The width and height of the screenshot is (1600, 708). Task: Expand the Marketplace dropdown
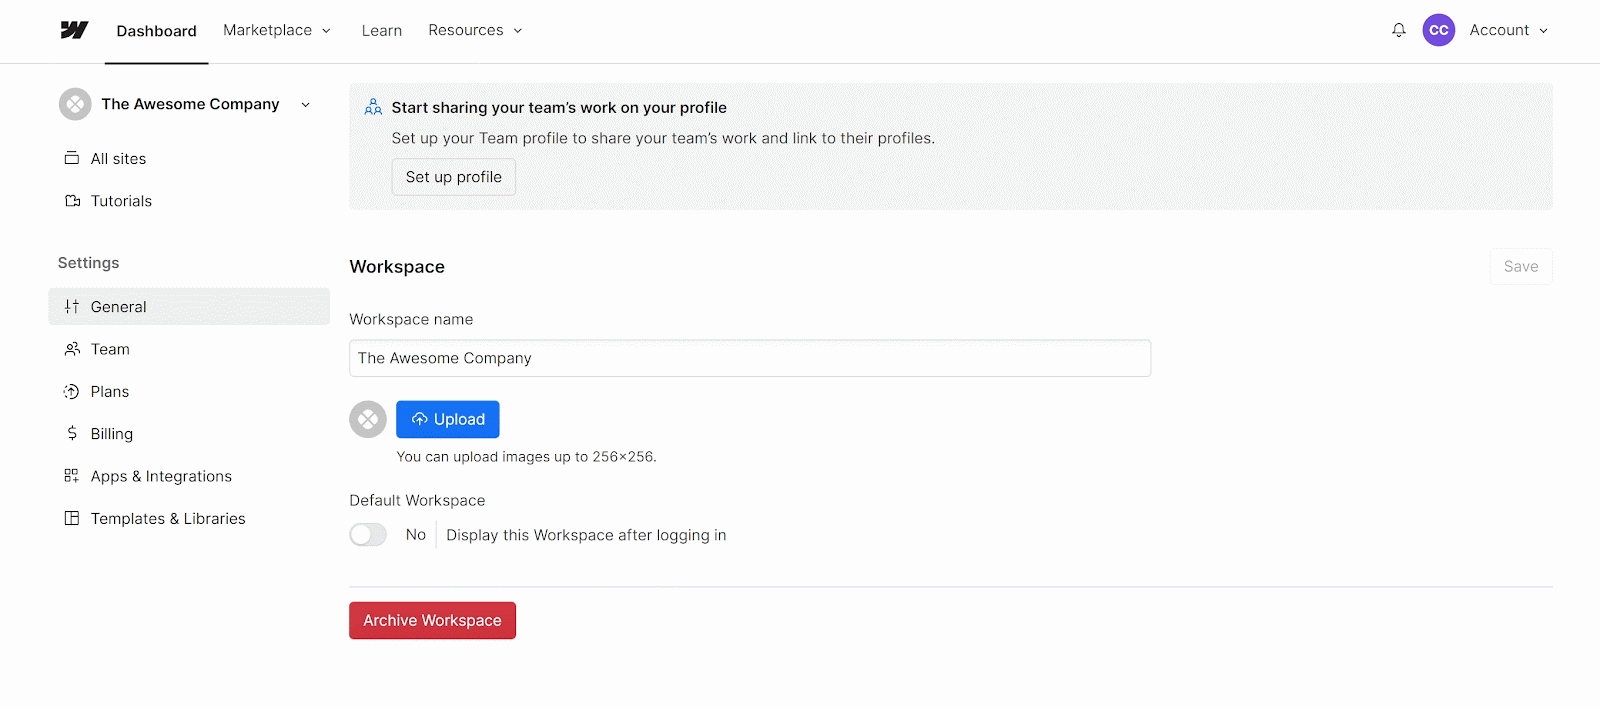pos(277,30)
